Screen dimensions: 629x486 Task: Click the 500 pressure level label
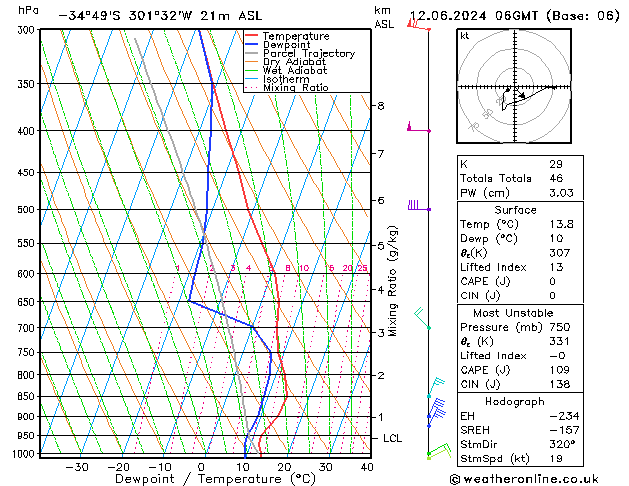(x=28, y=210)
